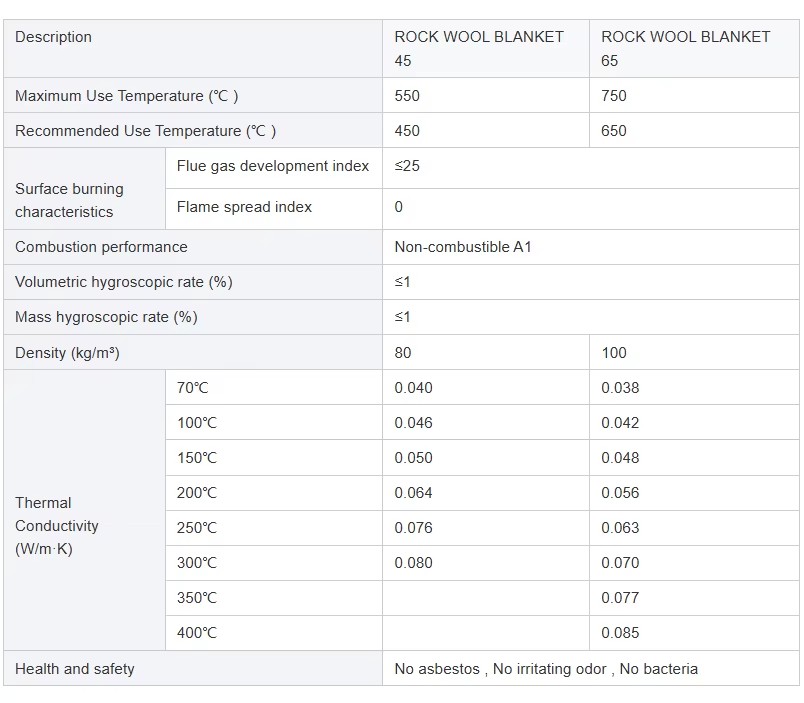The image size is (804, 703).
Task: Click the 0.085 value at 400℃
Action: 620,633
